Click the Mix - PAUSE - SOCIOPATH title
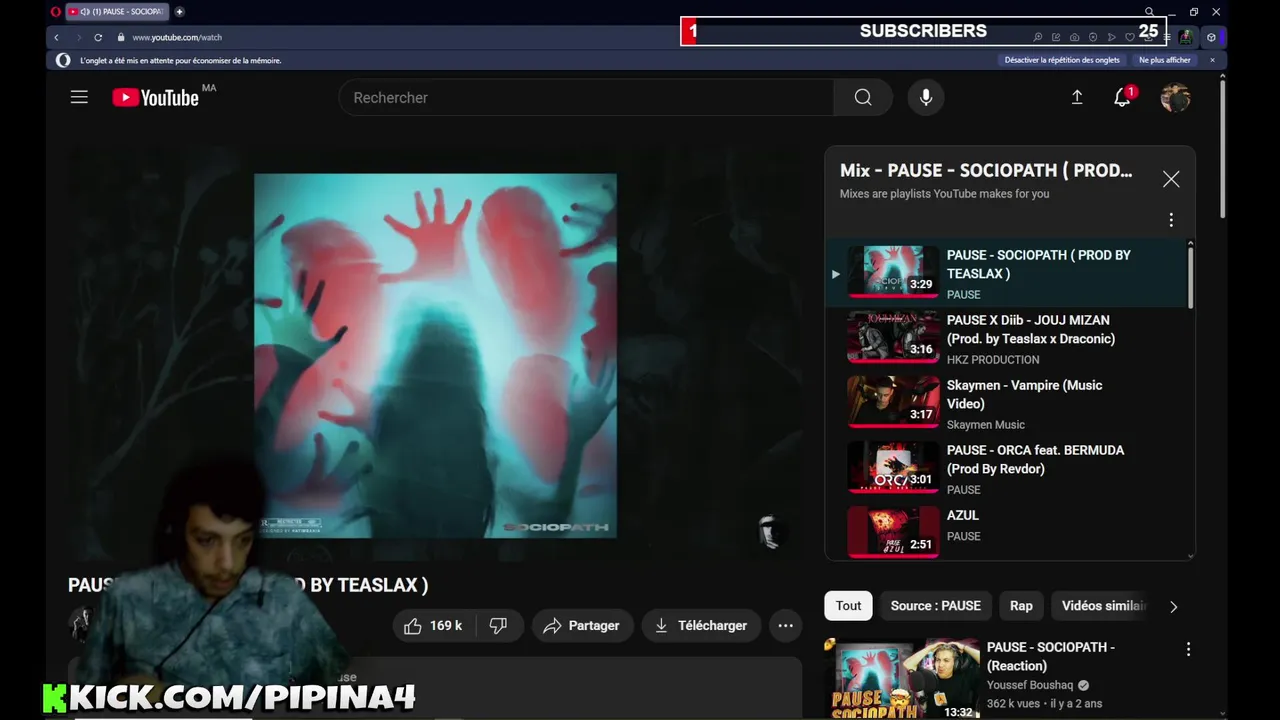 point(986,170)
